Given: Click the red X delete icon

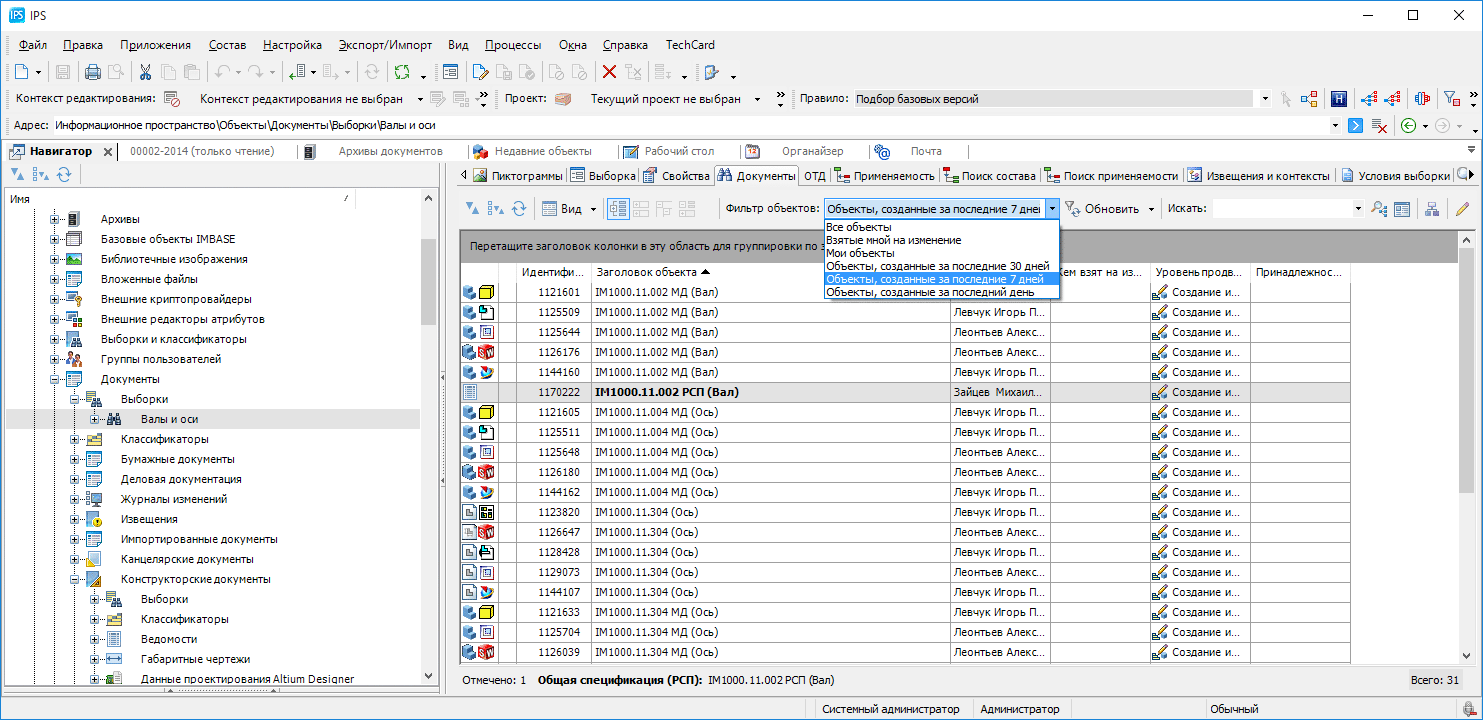Looking at the screenshot, I should tap(608, 72).
